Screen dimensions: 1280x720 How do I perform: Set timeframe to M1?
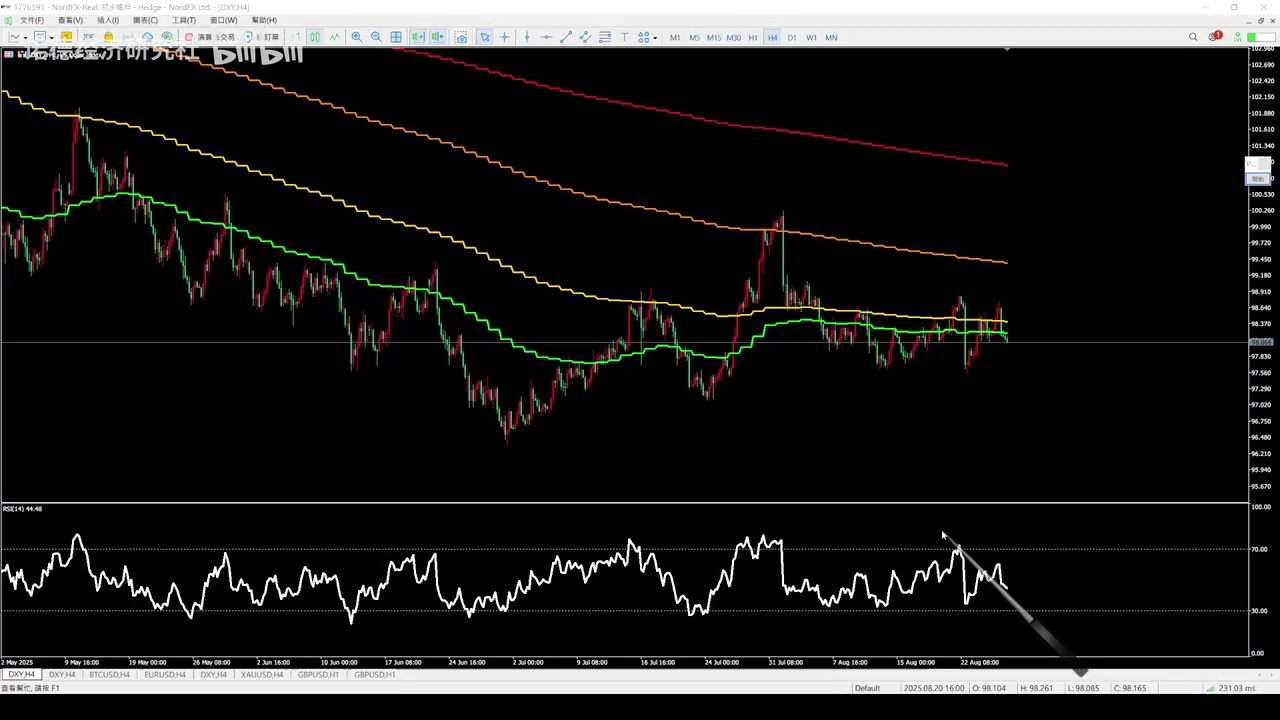(x=675, y=38)
